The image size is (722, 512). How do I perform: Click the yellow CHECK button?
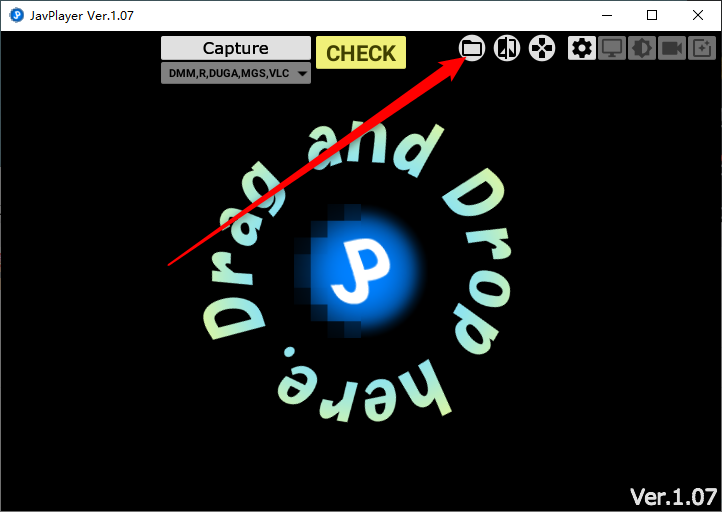[361, 52]
